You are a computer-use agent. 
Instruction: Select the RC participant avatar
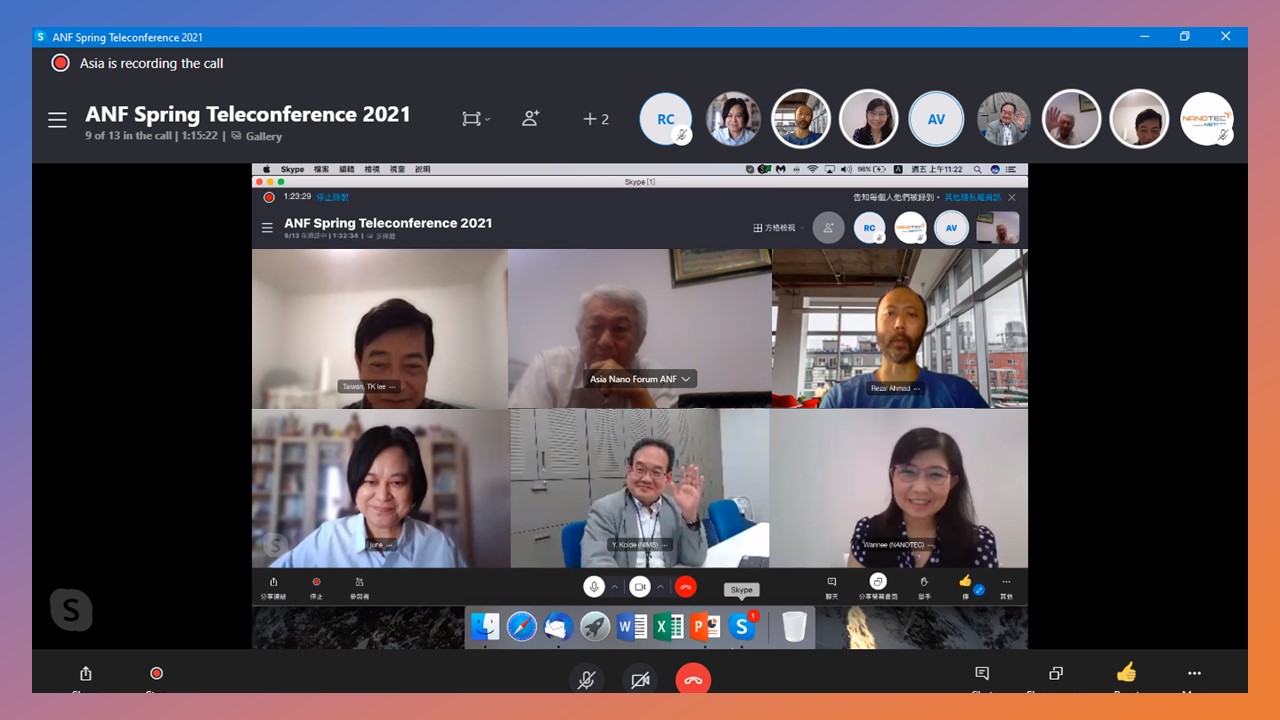coord(665,119)
